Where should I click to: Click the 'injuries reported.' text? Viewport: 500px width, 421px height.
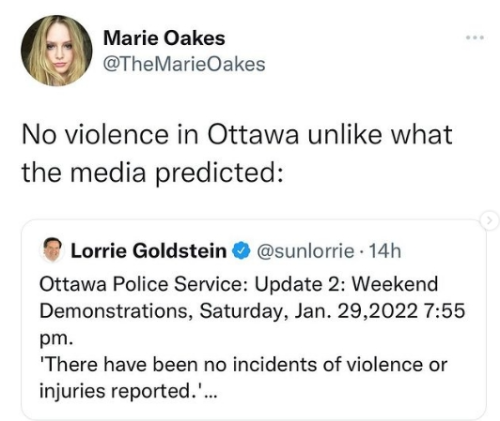(x=121, y=391)
